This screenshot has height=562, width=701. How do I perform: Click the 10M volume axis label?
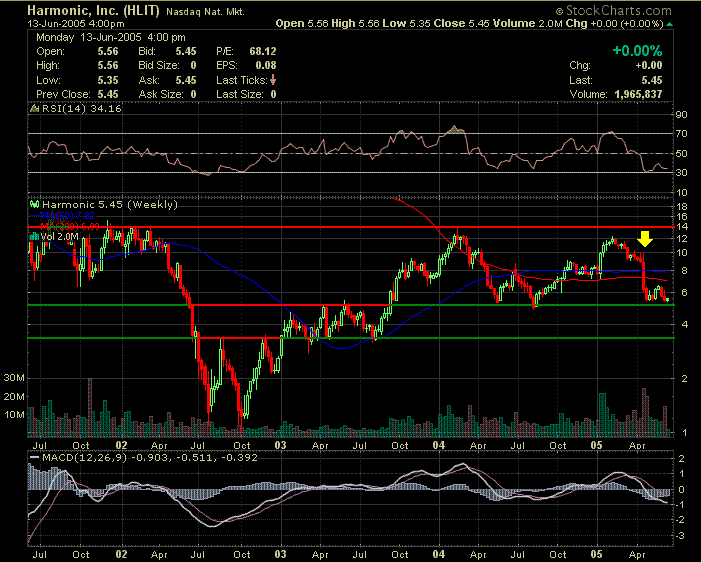click(x=14, y=415)
